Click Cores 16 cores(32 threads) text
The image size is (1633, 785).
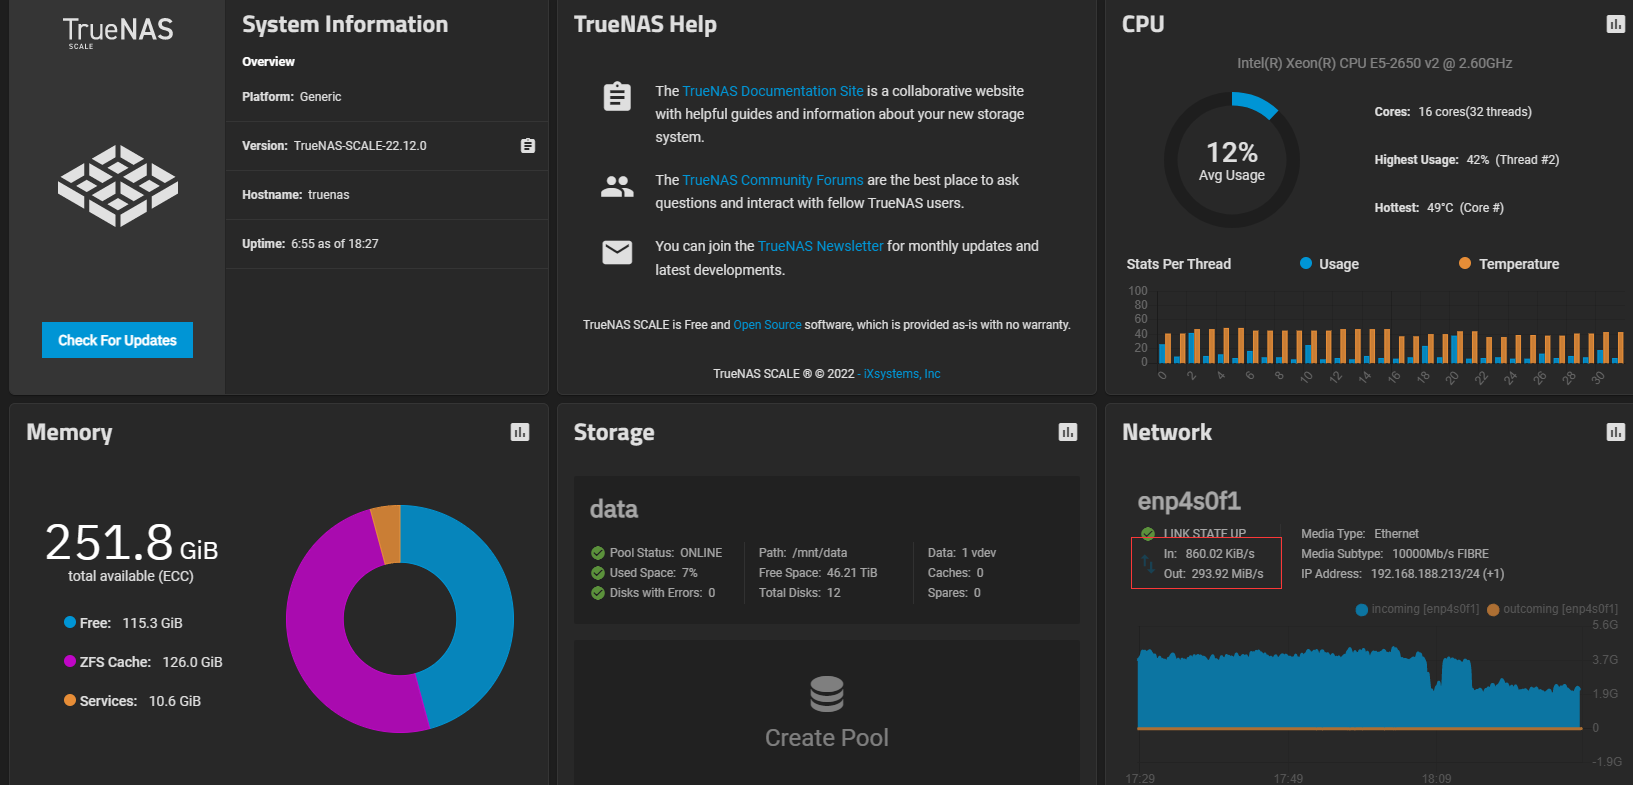1453,112
